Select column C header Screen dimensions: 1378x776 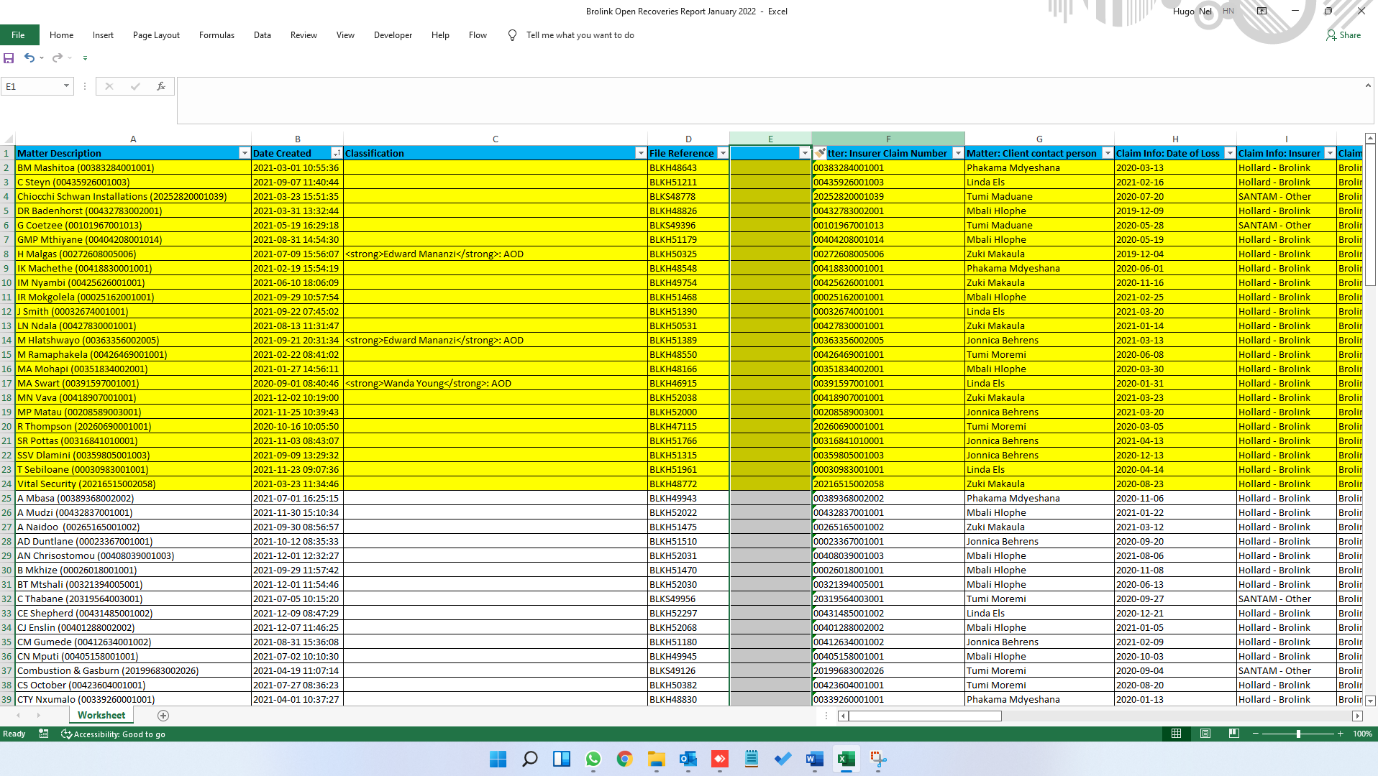coord(495,139)
